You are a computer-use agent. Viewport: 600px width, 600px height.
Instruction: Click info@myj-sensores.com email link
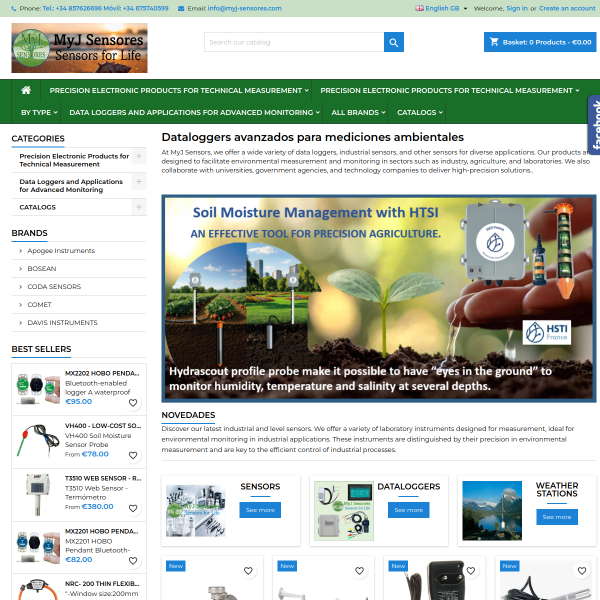245,8
